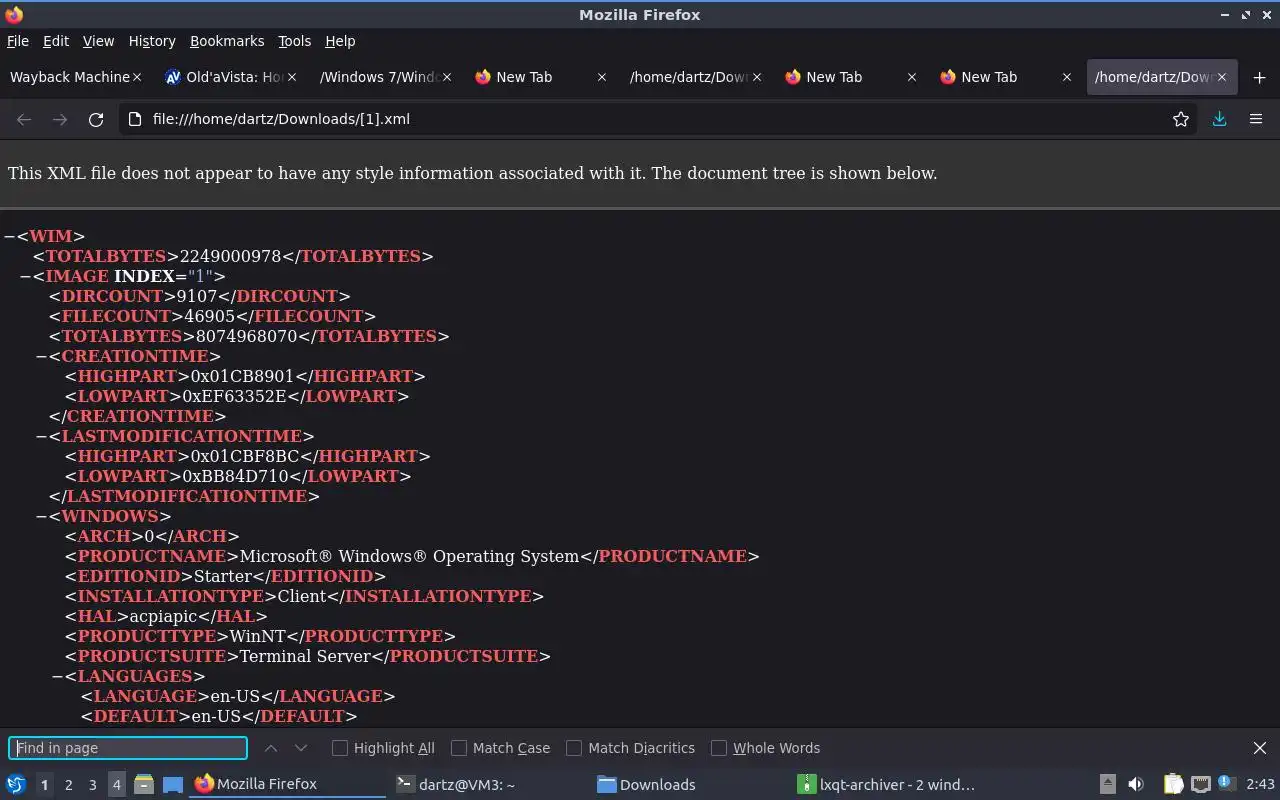Screen dimensions: 1280x800
Task: Open the History menu
Action: [152, 41]
